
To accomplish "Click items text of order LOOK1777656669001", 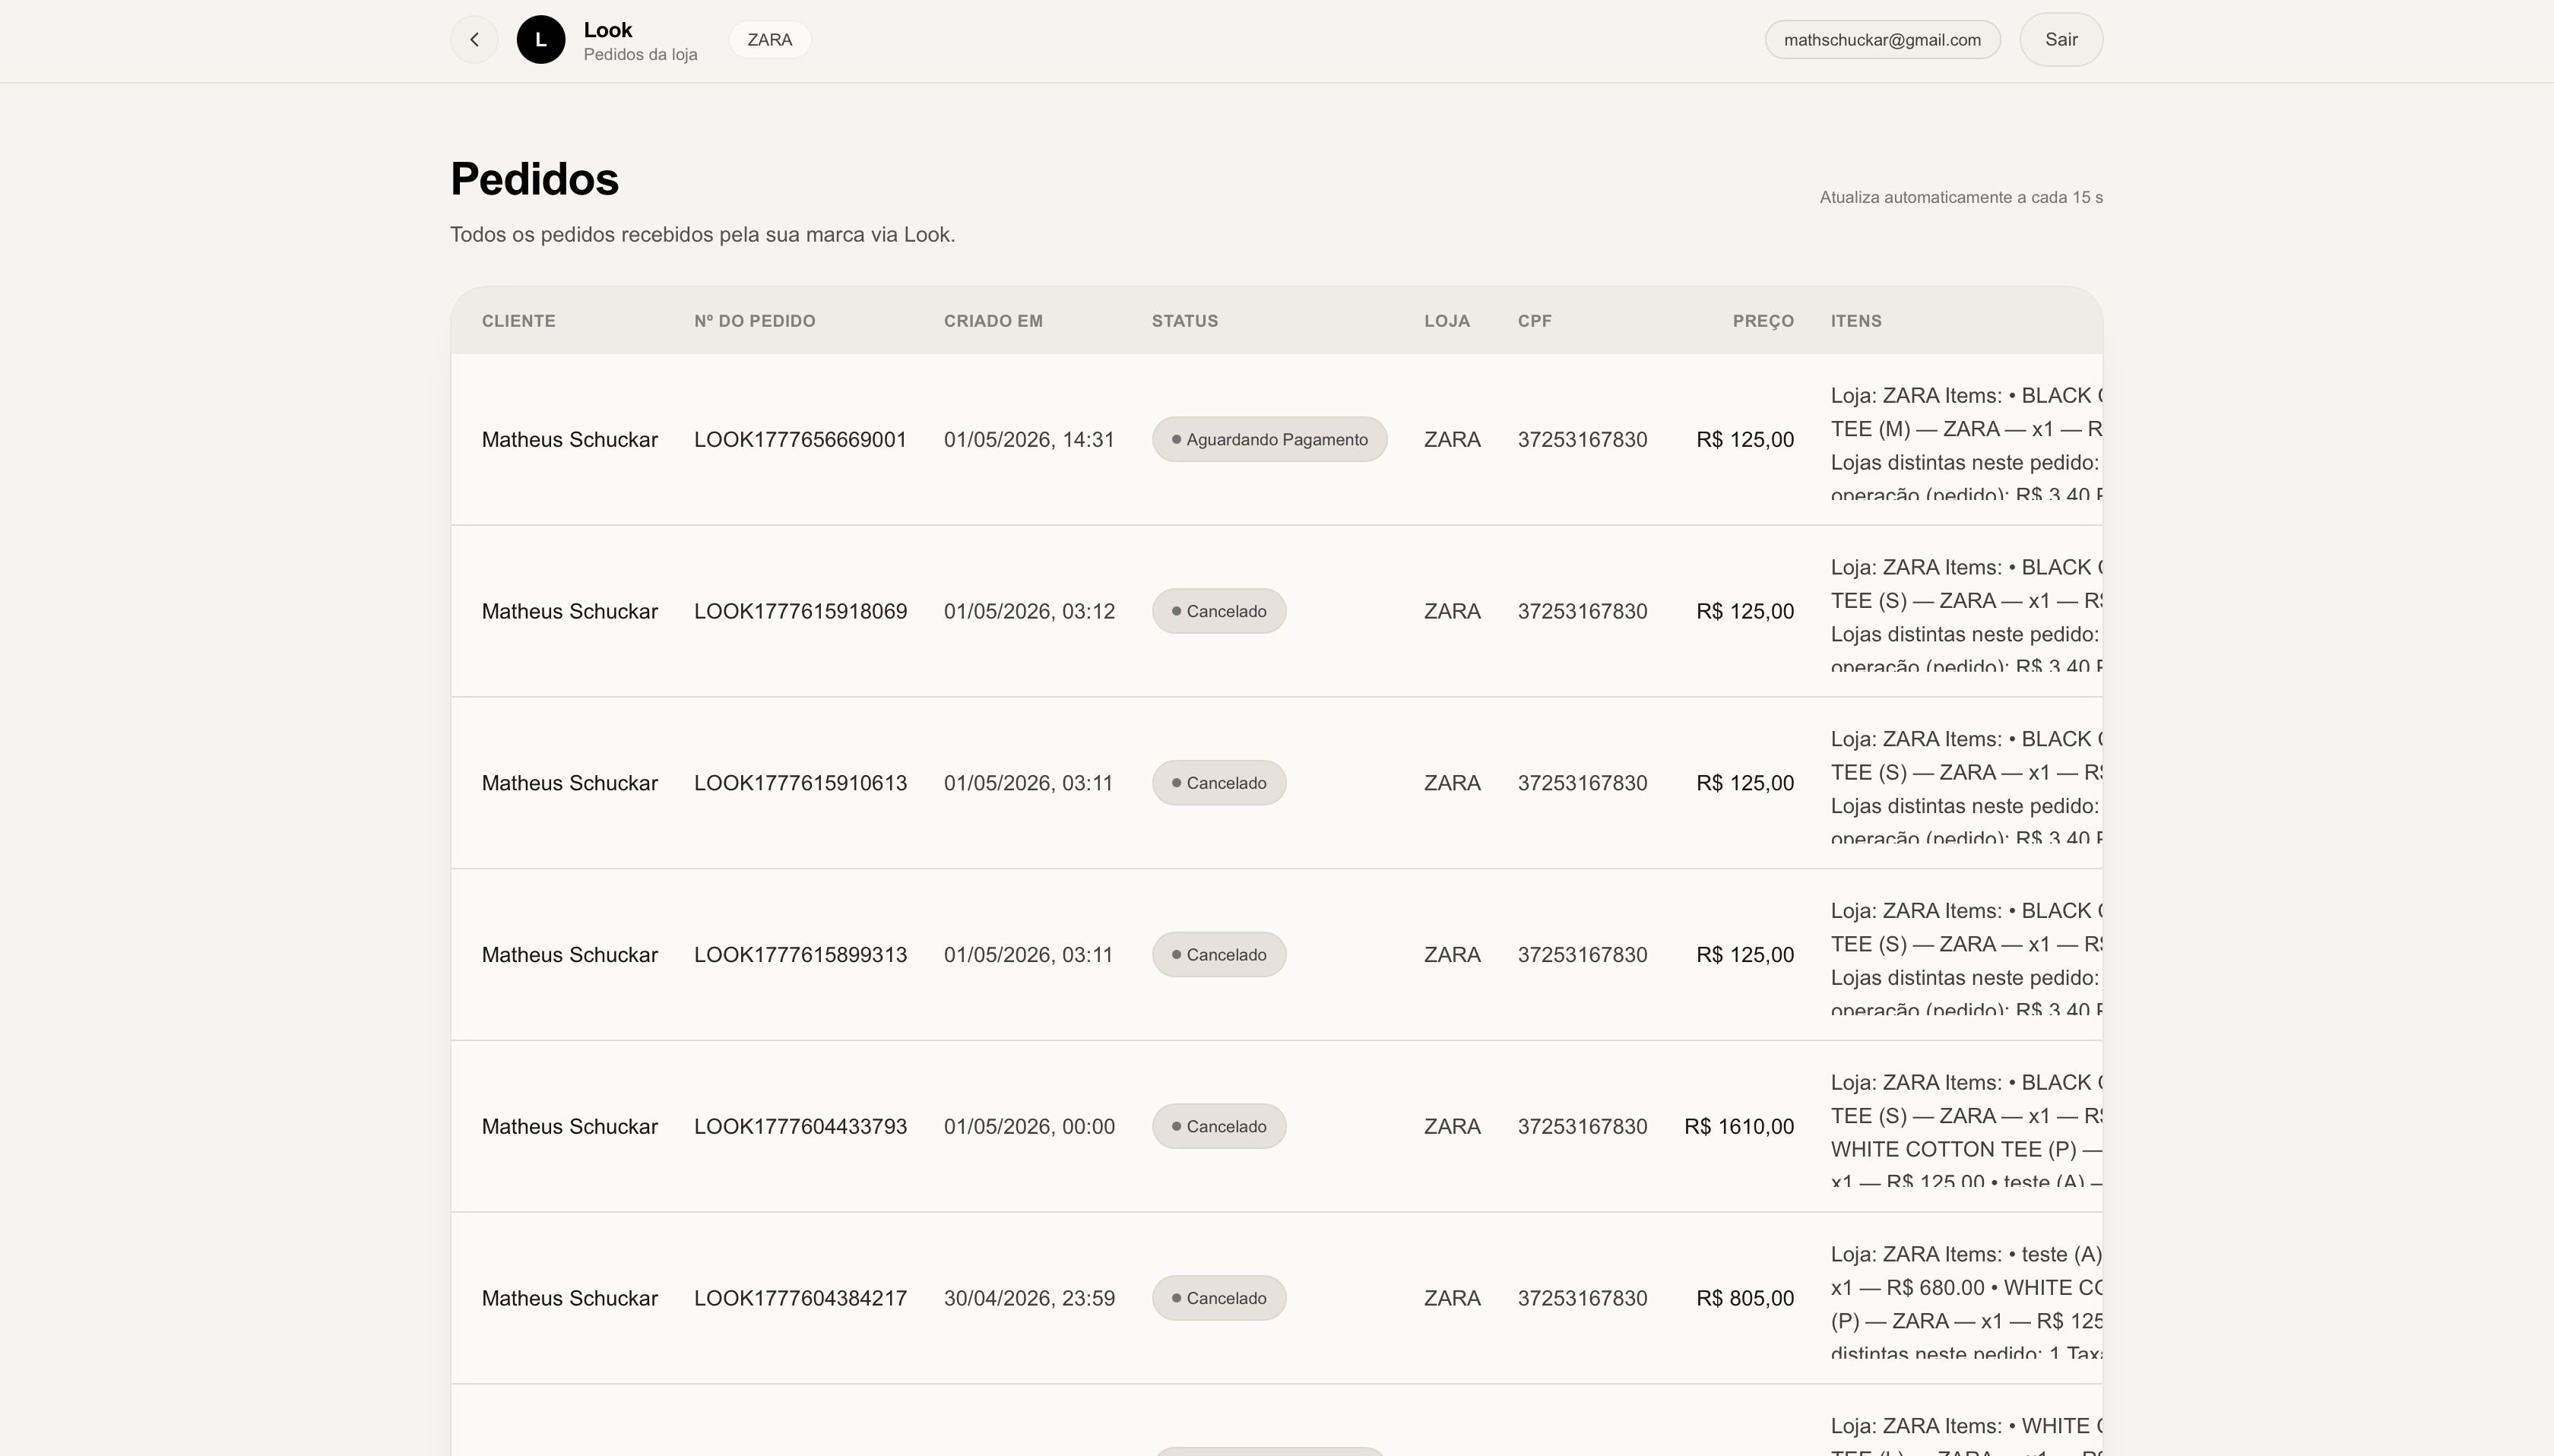I will (x=1966, y=440).
